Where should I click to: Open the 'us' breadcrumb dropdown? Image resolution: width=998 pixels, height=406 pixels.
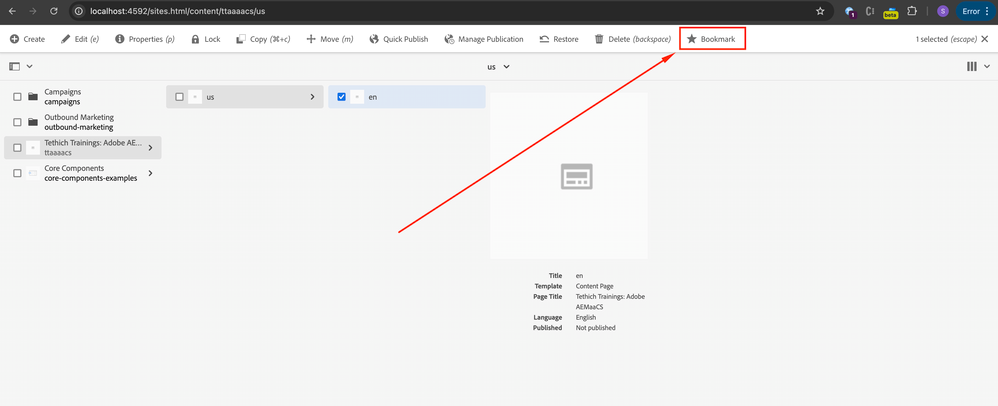point(499,67)
